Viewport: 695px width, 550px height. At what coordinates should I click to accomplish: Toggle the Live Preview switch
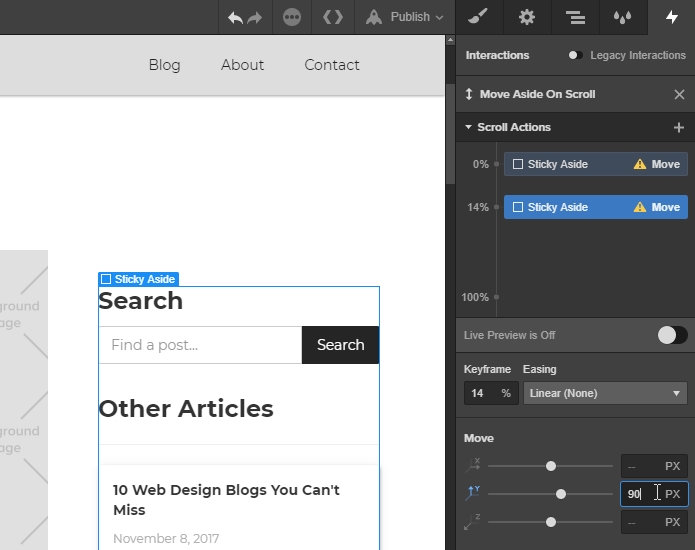[672, 335]
